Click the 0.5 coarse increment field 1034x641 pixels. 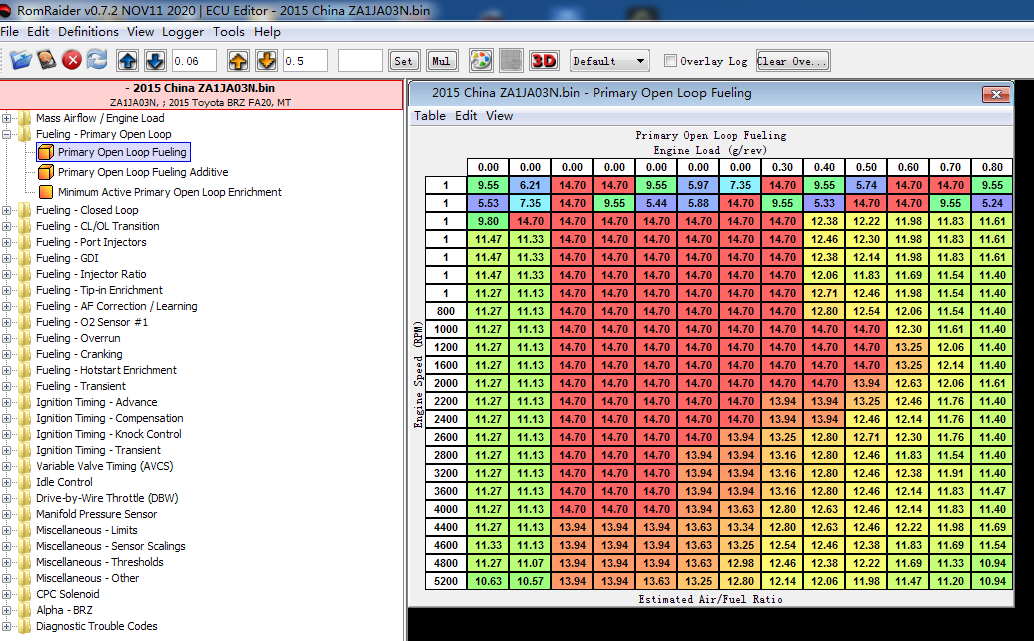point(306,61)
